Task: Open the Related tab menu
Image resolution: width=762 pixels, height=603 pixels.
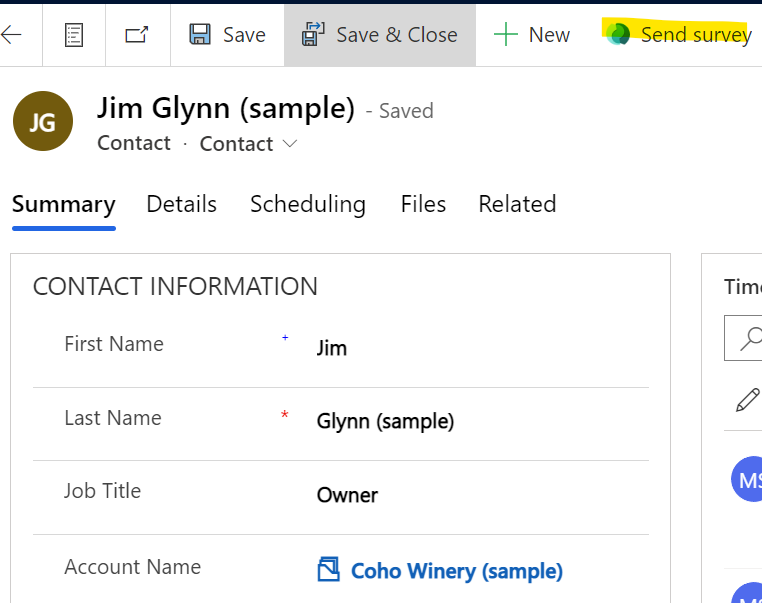Action: [517, 205]
